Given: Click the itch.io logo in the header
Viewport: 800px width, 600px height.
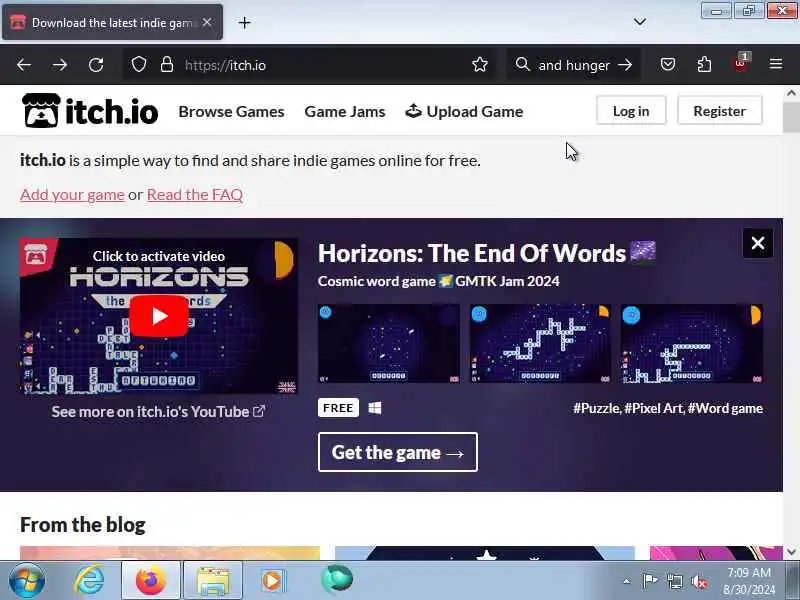Looking at the screenshot, I should (x=90, y=111).
